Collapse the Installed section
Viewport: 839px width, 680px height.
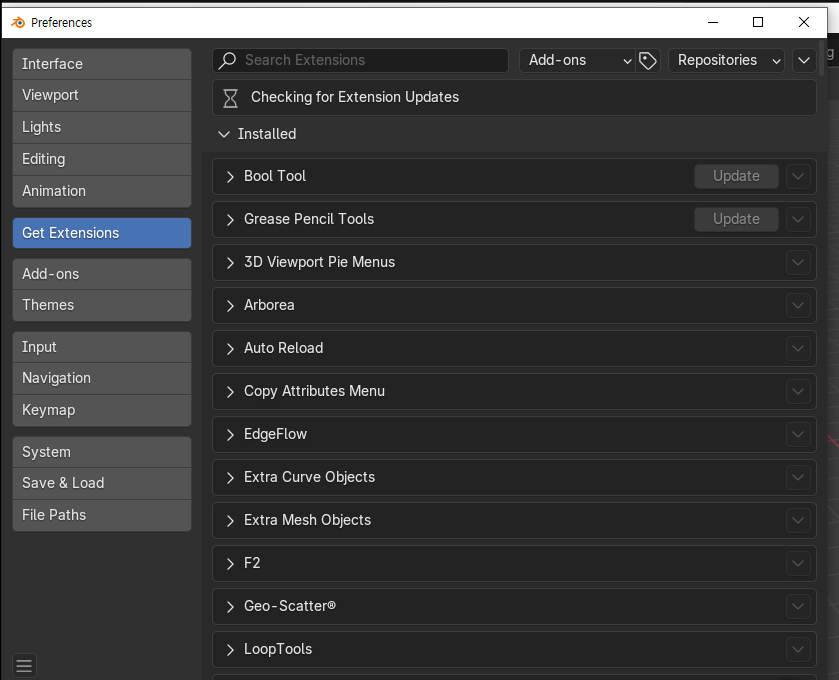click(224, 134)
